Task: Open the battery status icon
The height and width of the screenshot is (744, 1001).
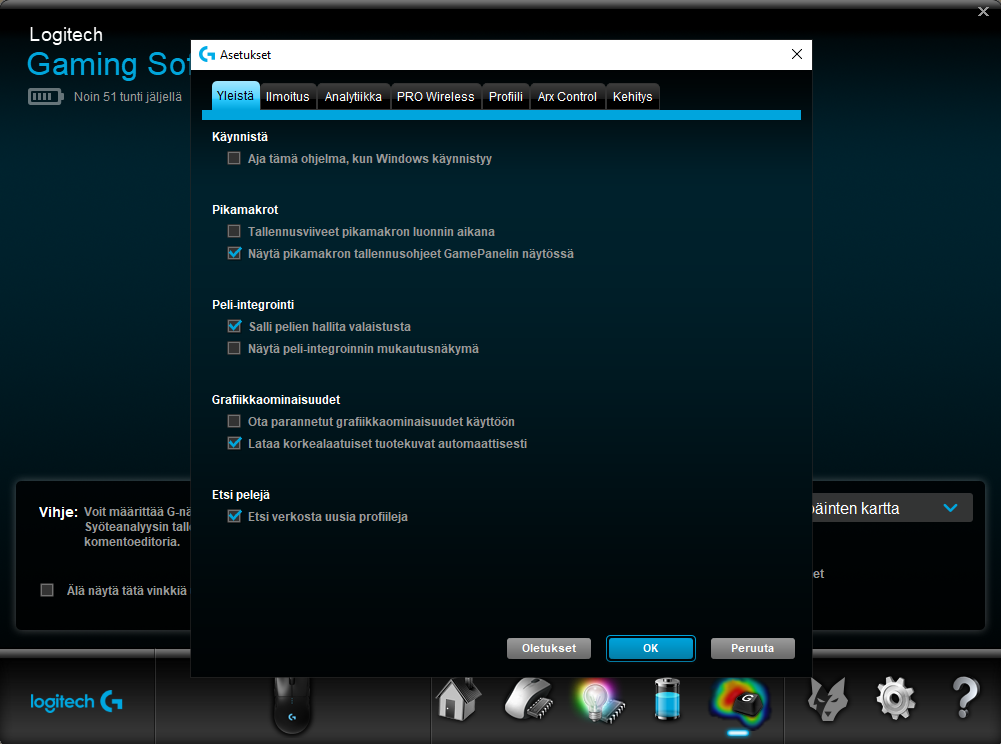Action: pos(667,700)
